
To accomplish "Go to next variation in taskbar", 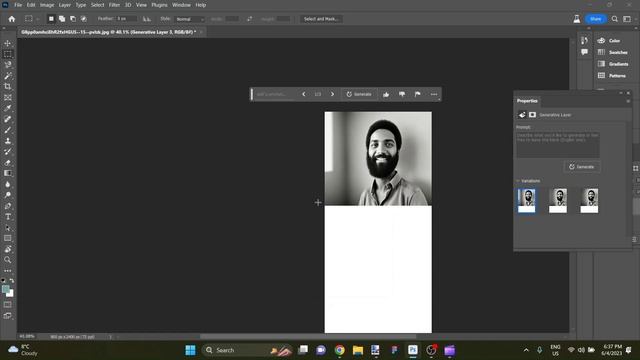I will 332,94.
